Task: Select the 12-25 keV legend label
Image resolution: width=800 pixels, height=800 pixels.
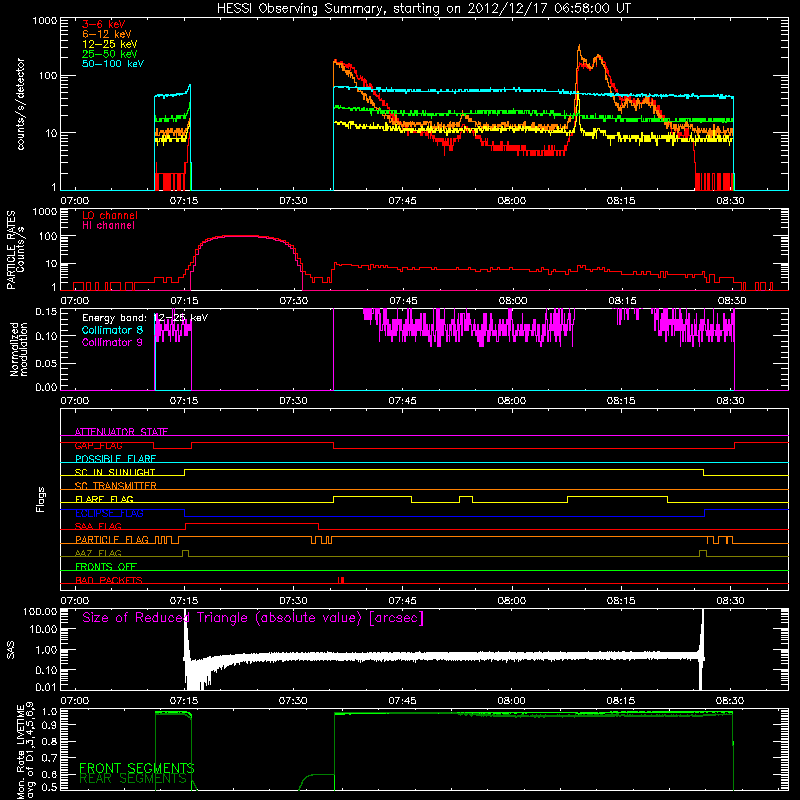Action: point(110,44)
